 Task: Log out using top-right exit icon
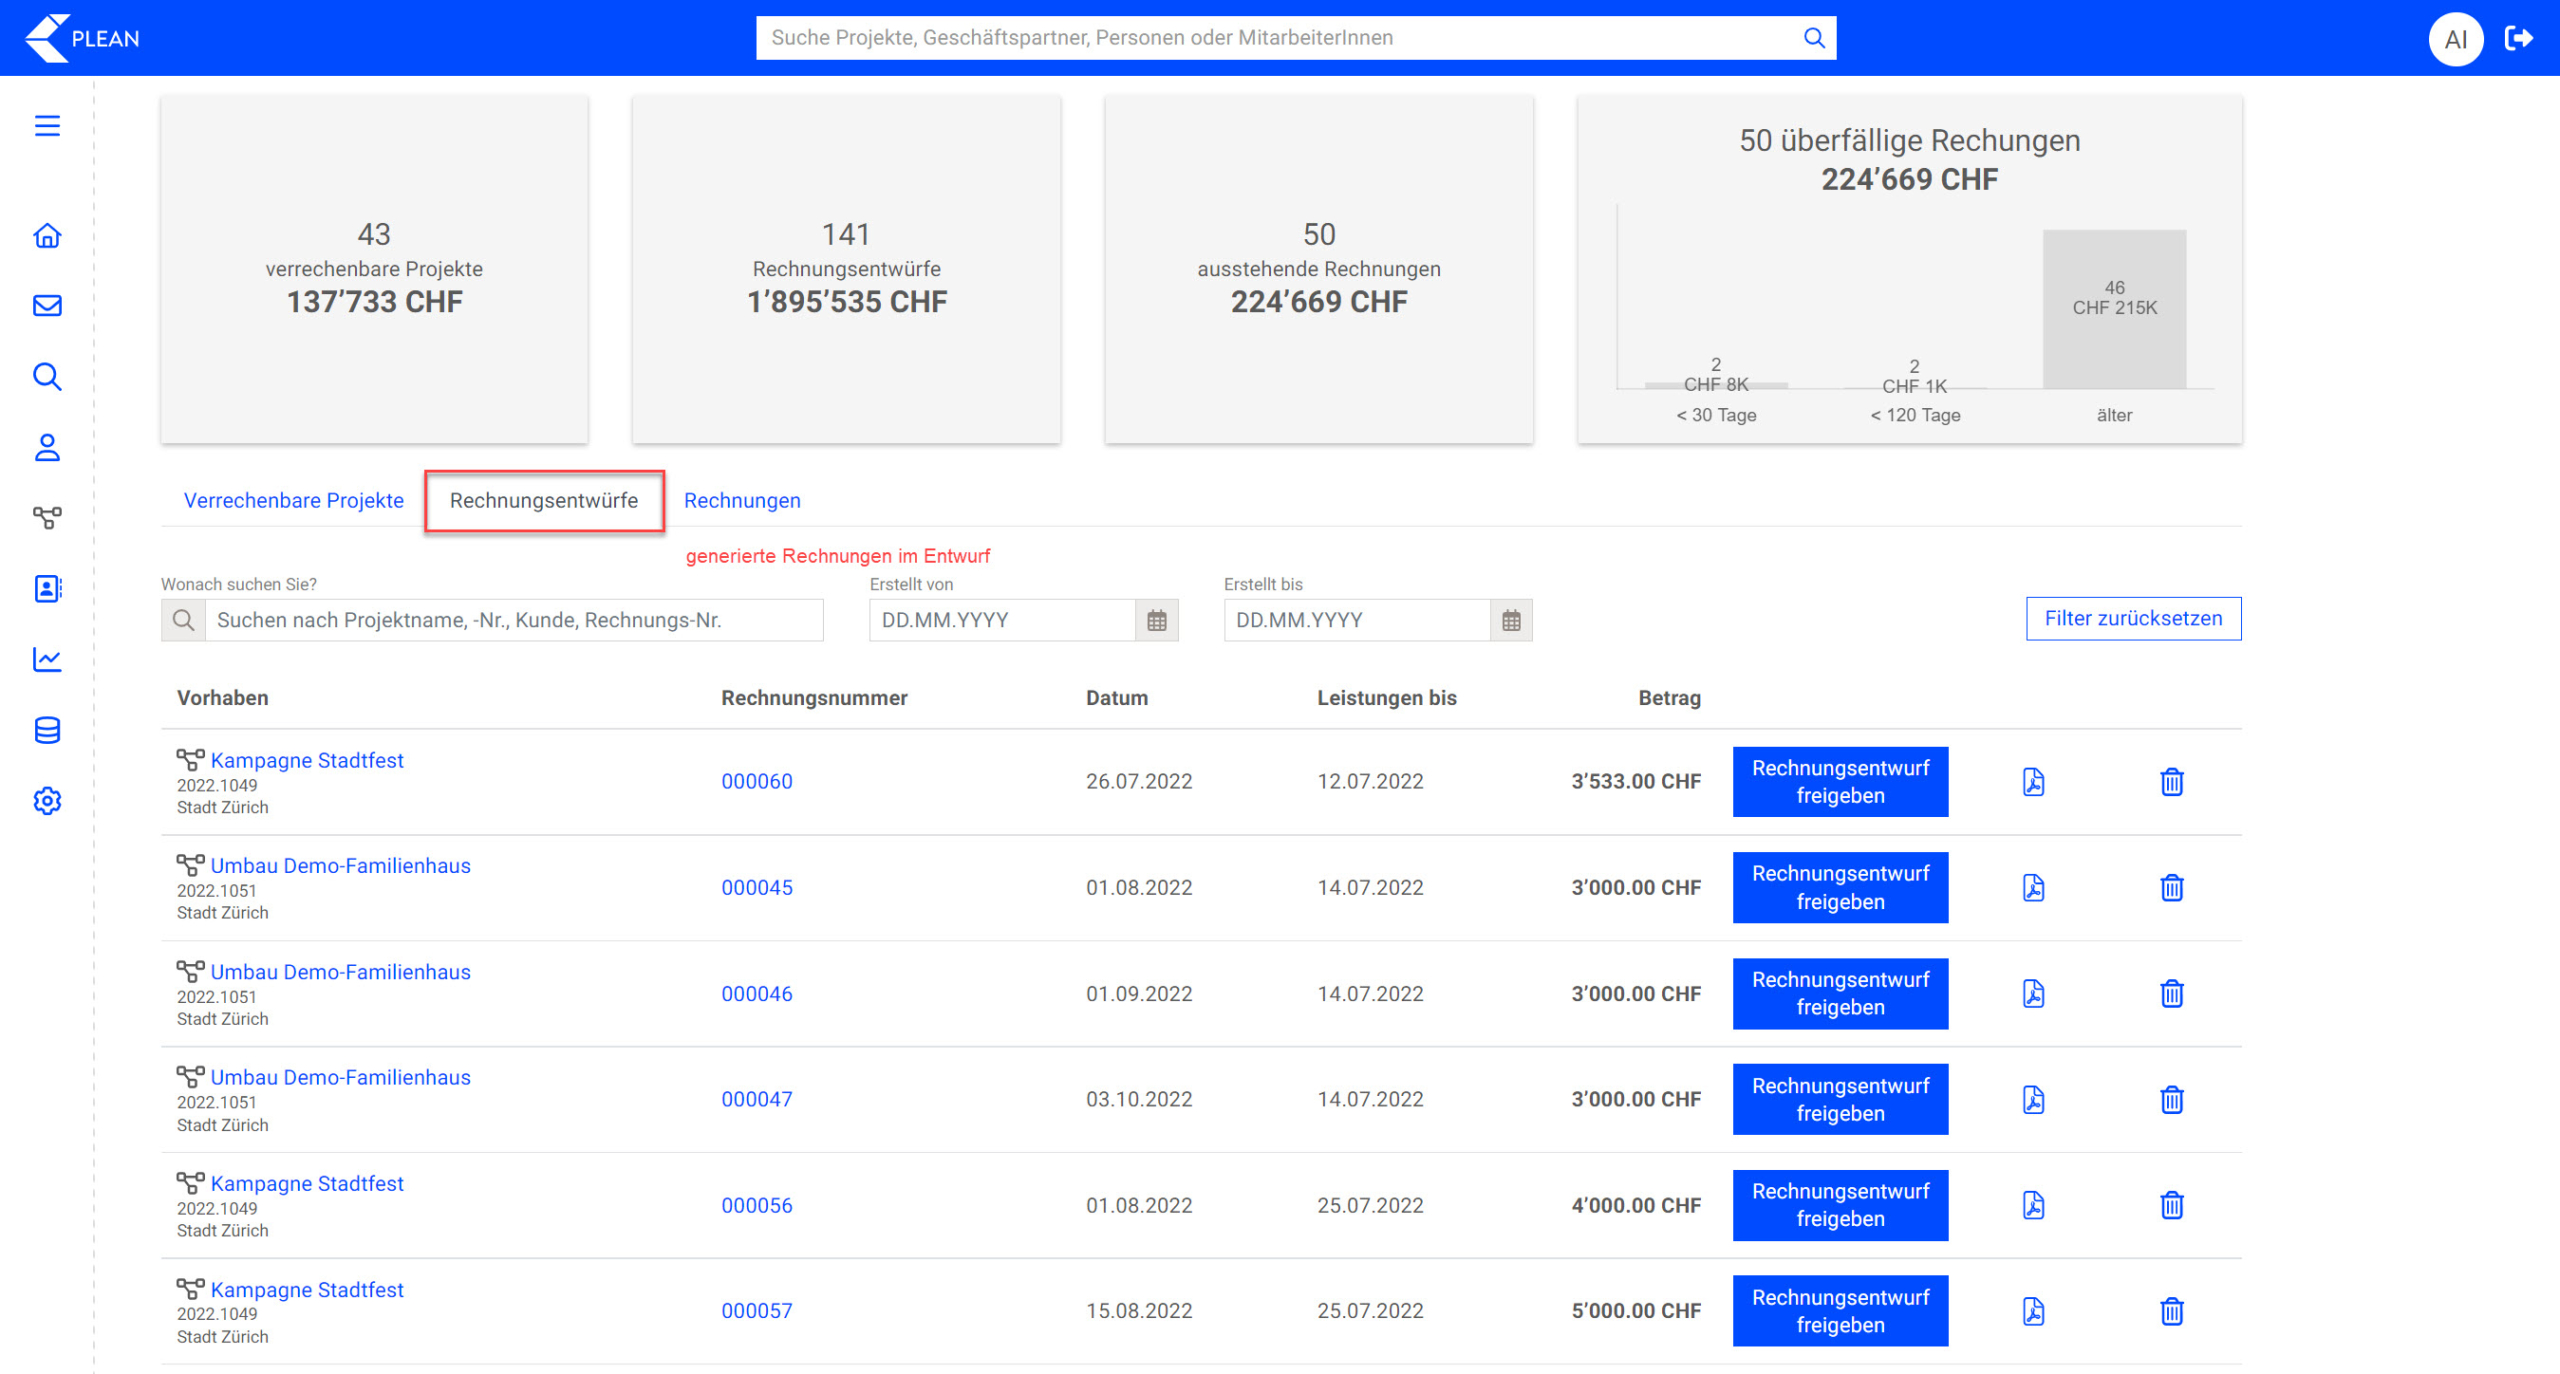2518,38
